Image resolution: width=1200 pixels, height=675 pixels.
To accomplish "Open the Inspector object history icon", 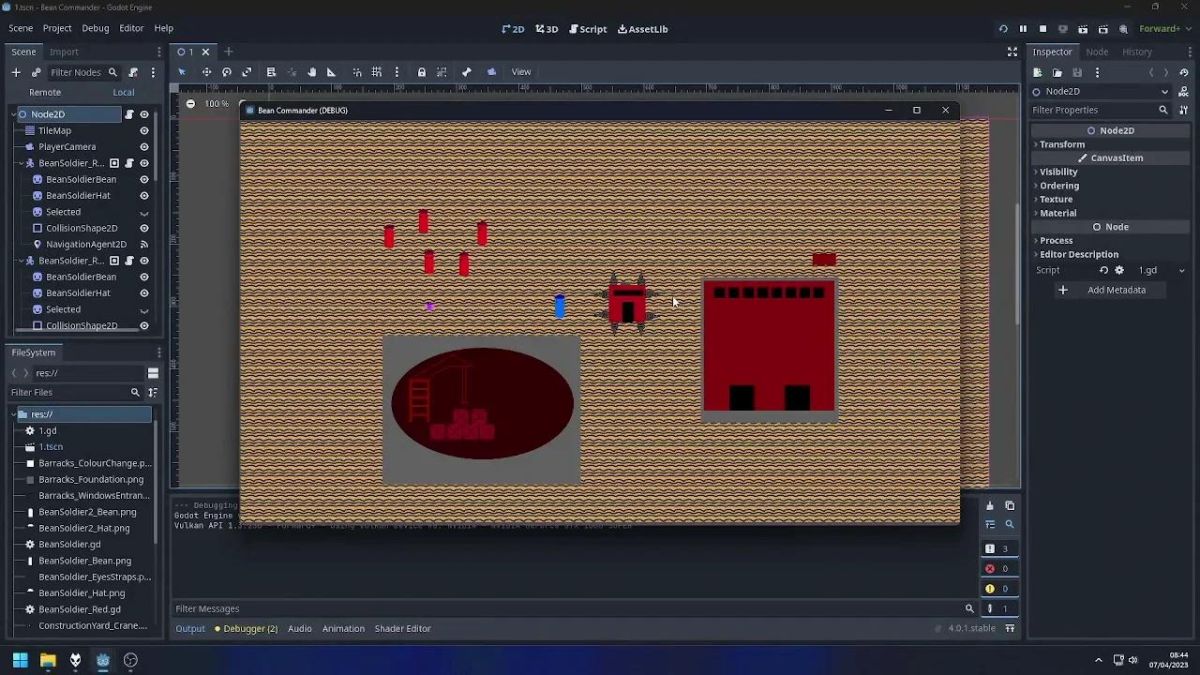I will click(1184, 72).
